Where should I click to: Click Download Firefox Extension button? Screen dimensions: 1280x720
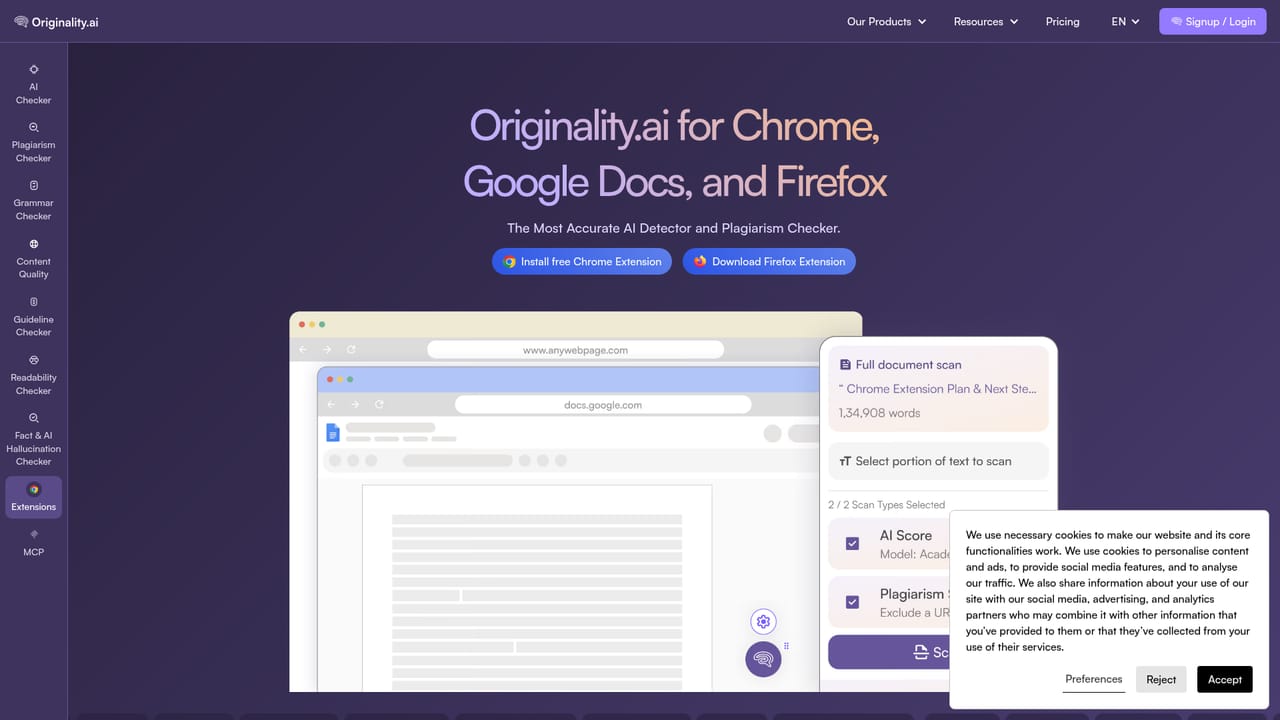pyautogui.click(x=769, y=262)
